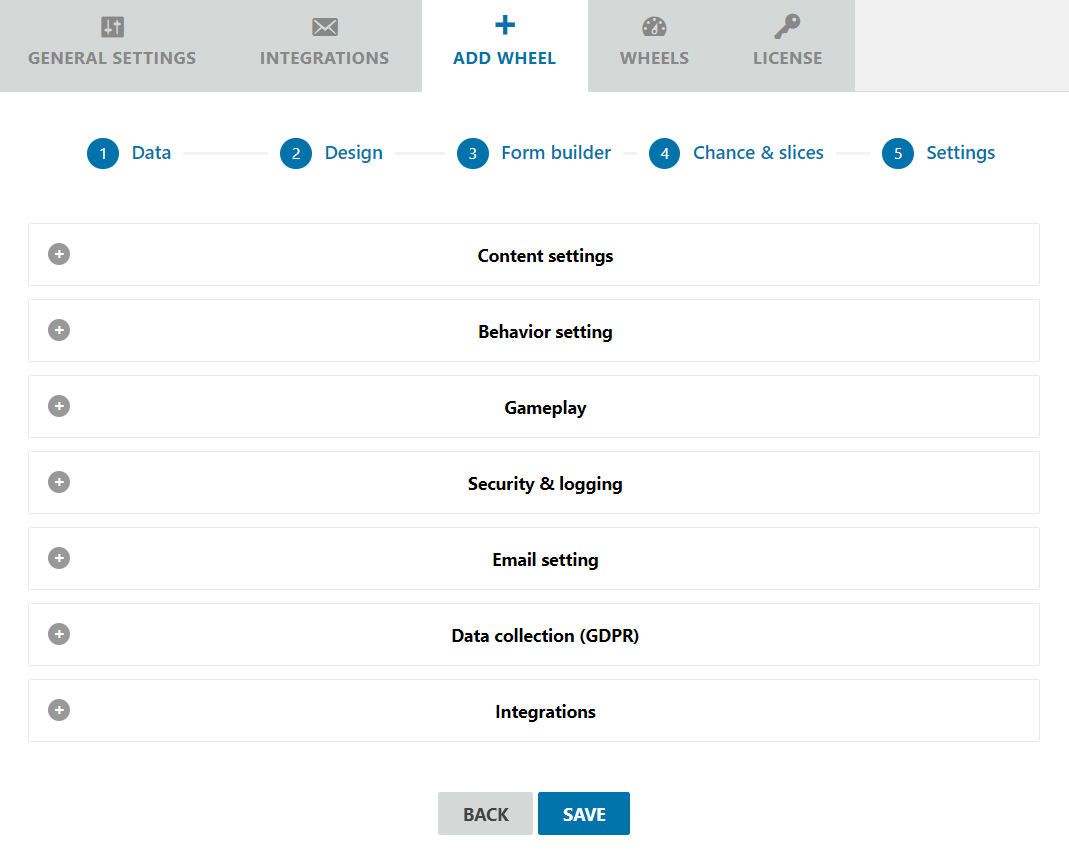
Task: Switch to the Integrations tab
Action: tap(325, 46)
